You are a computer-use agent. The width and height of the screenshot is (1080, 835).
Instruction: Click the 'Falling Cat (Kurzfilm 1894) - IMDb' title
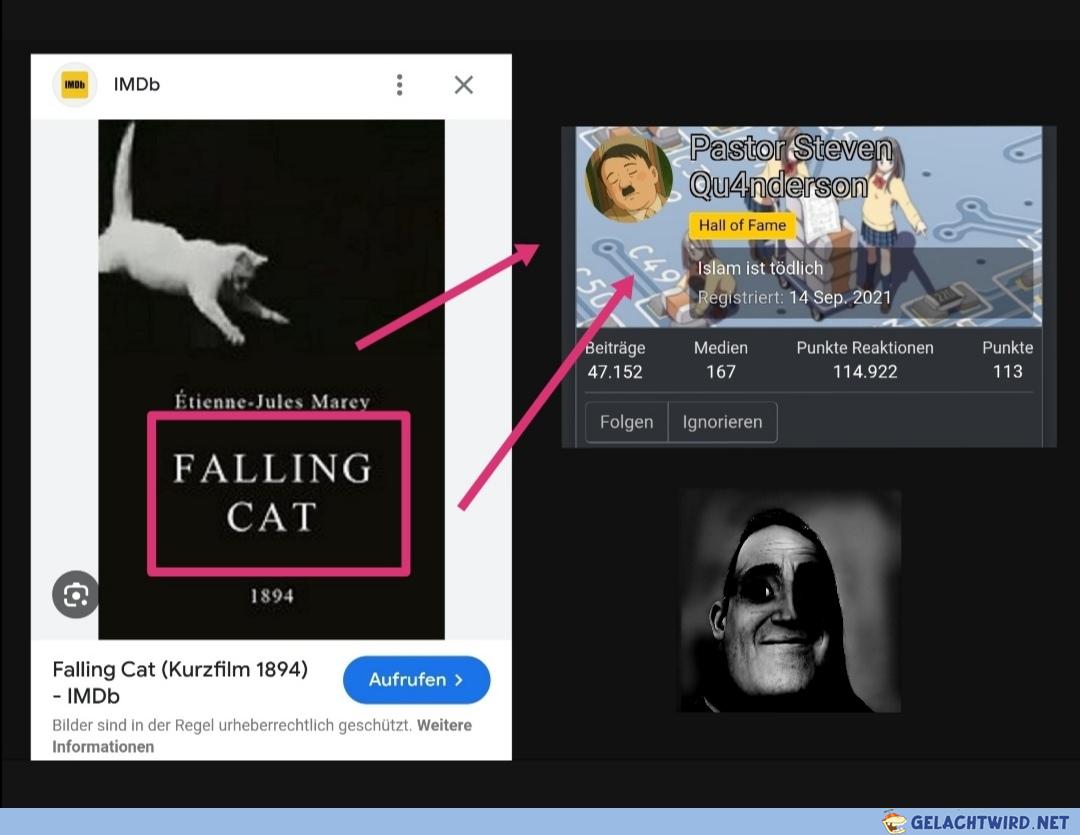tap(180, 682)
